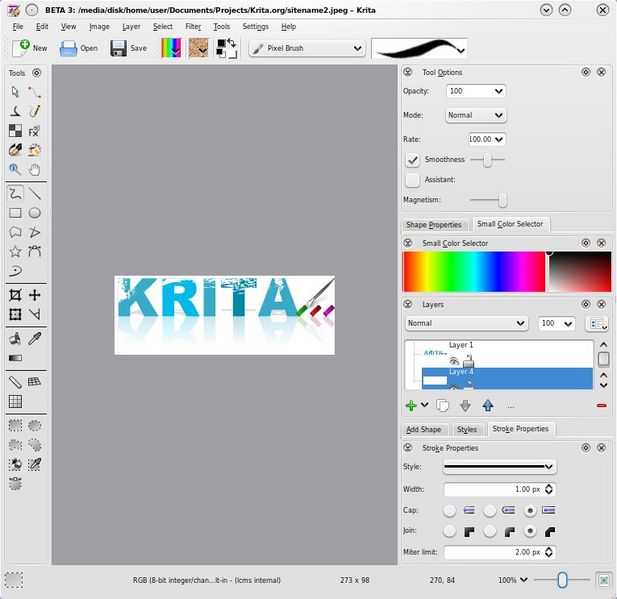Click the Open file button
This screenshot has width=617, height=599.
(79, 48)
